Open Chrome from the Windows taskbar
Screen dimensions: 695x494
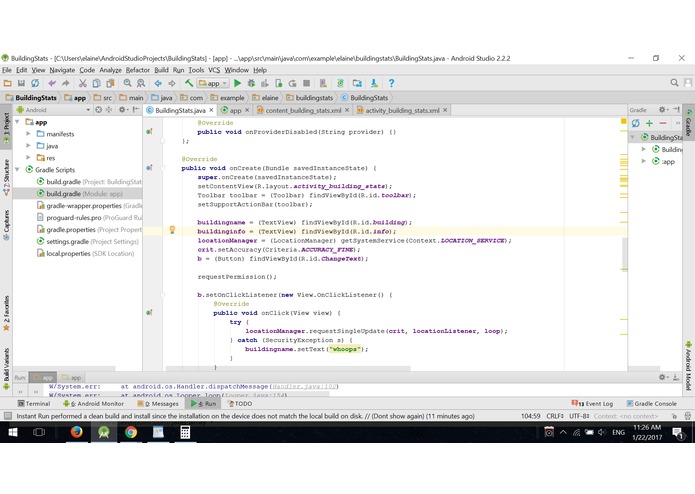[x=131, y=432]
